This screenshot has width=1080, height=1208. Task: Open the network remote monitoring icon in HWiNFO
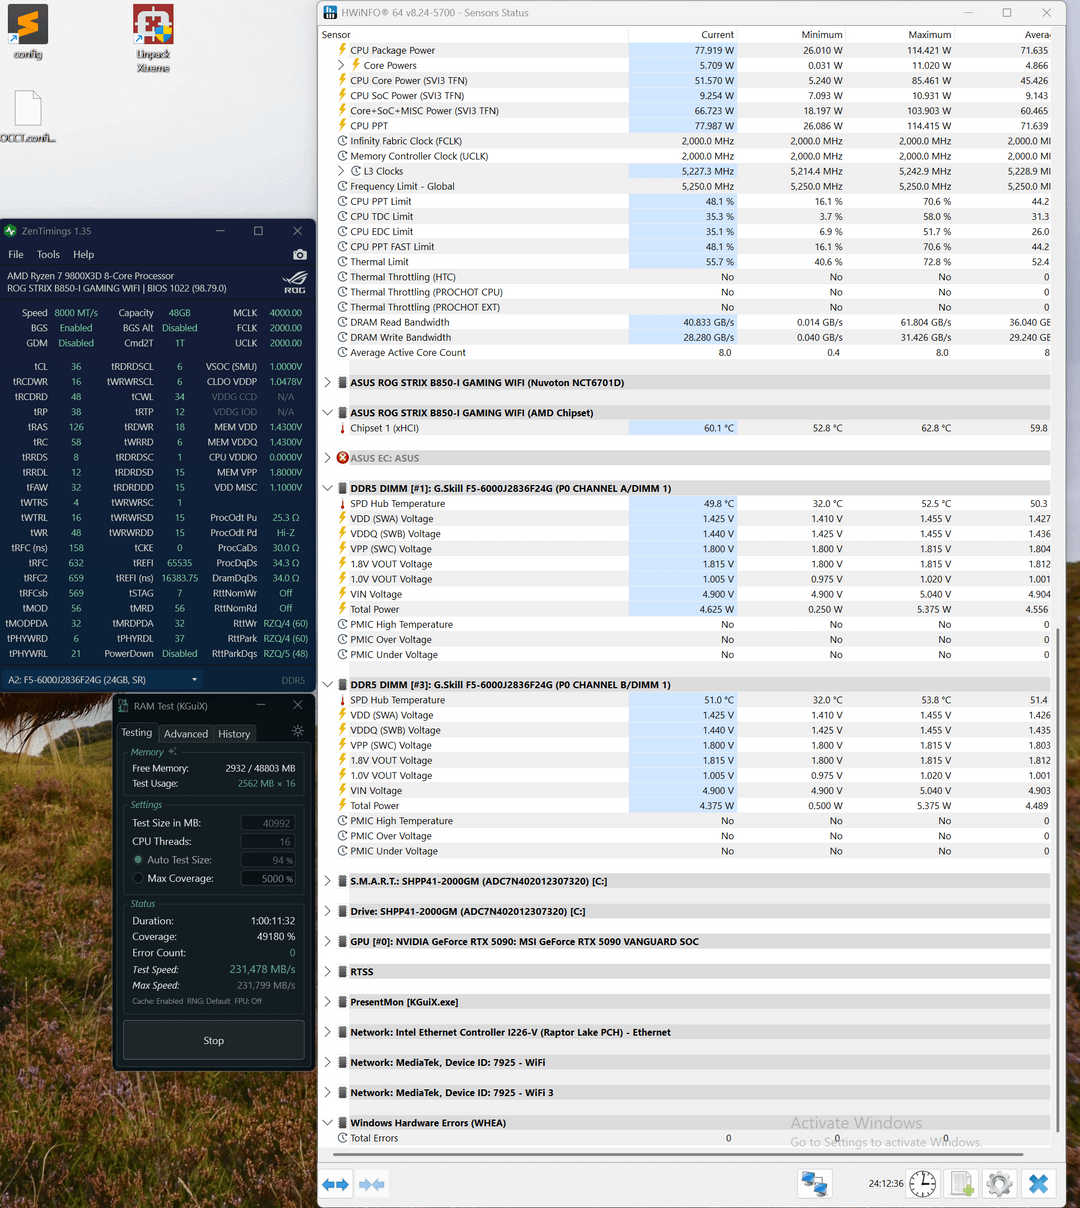[815, 1184]
